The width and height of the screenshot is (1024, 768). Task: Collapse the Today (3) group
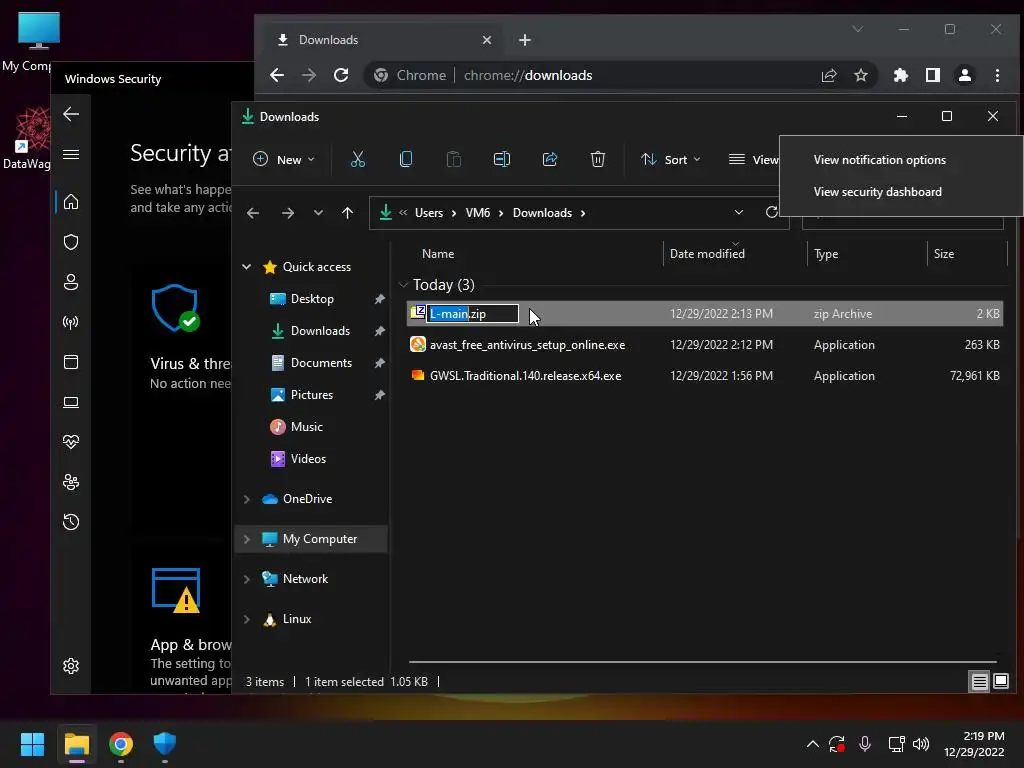pos(403,285)
